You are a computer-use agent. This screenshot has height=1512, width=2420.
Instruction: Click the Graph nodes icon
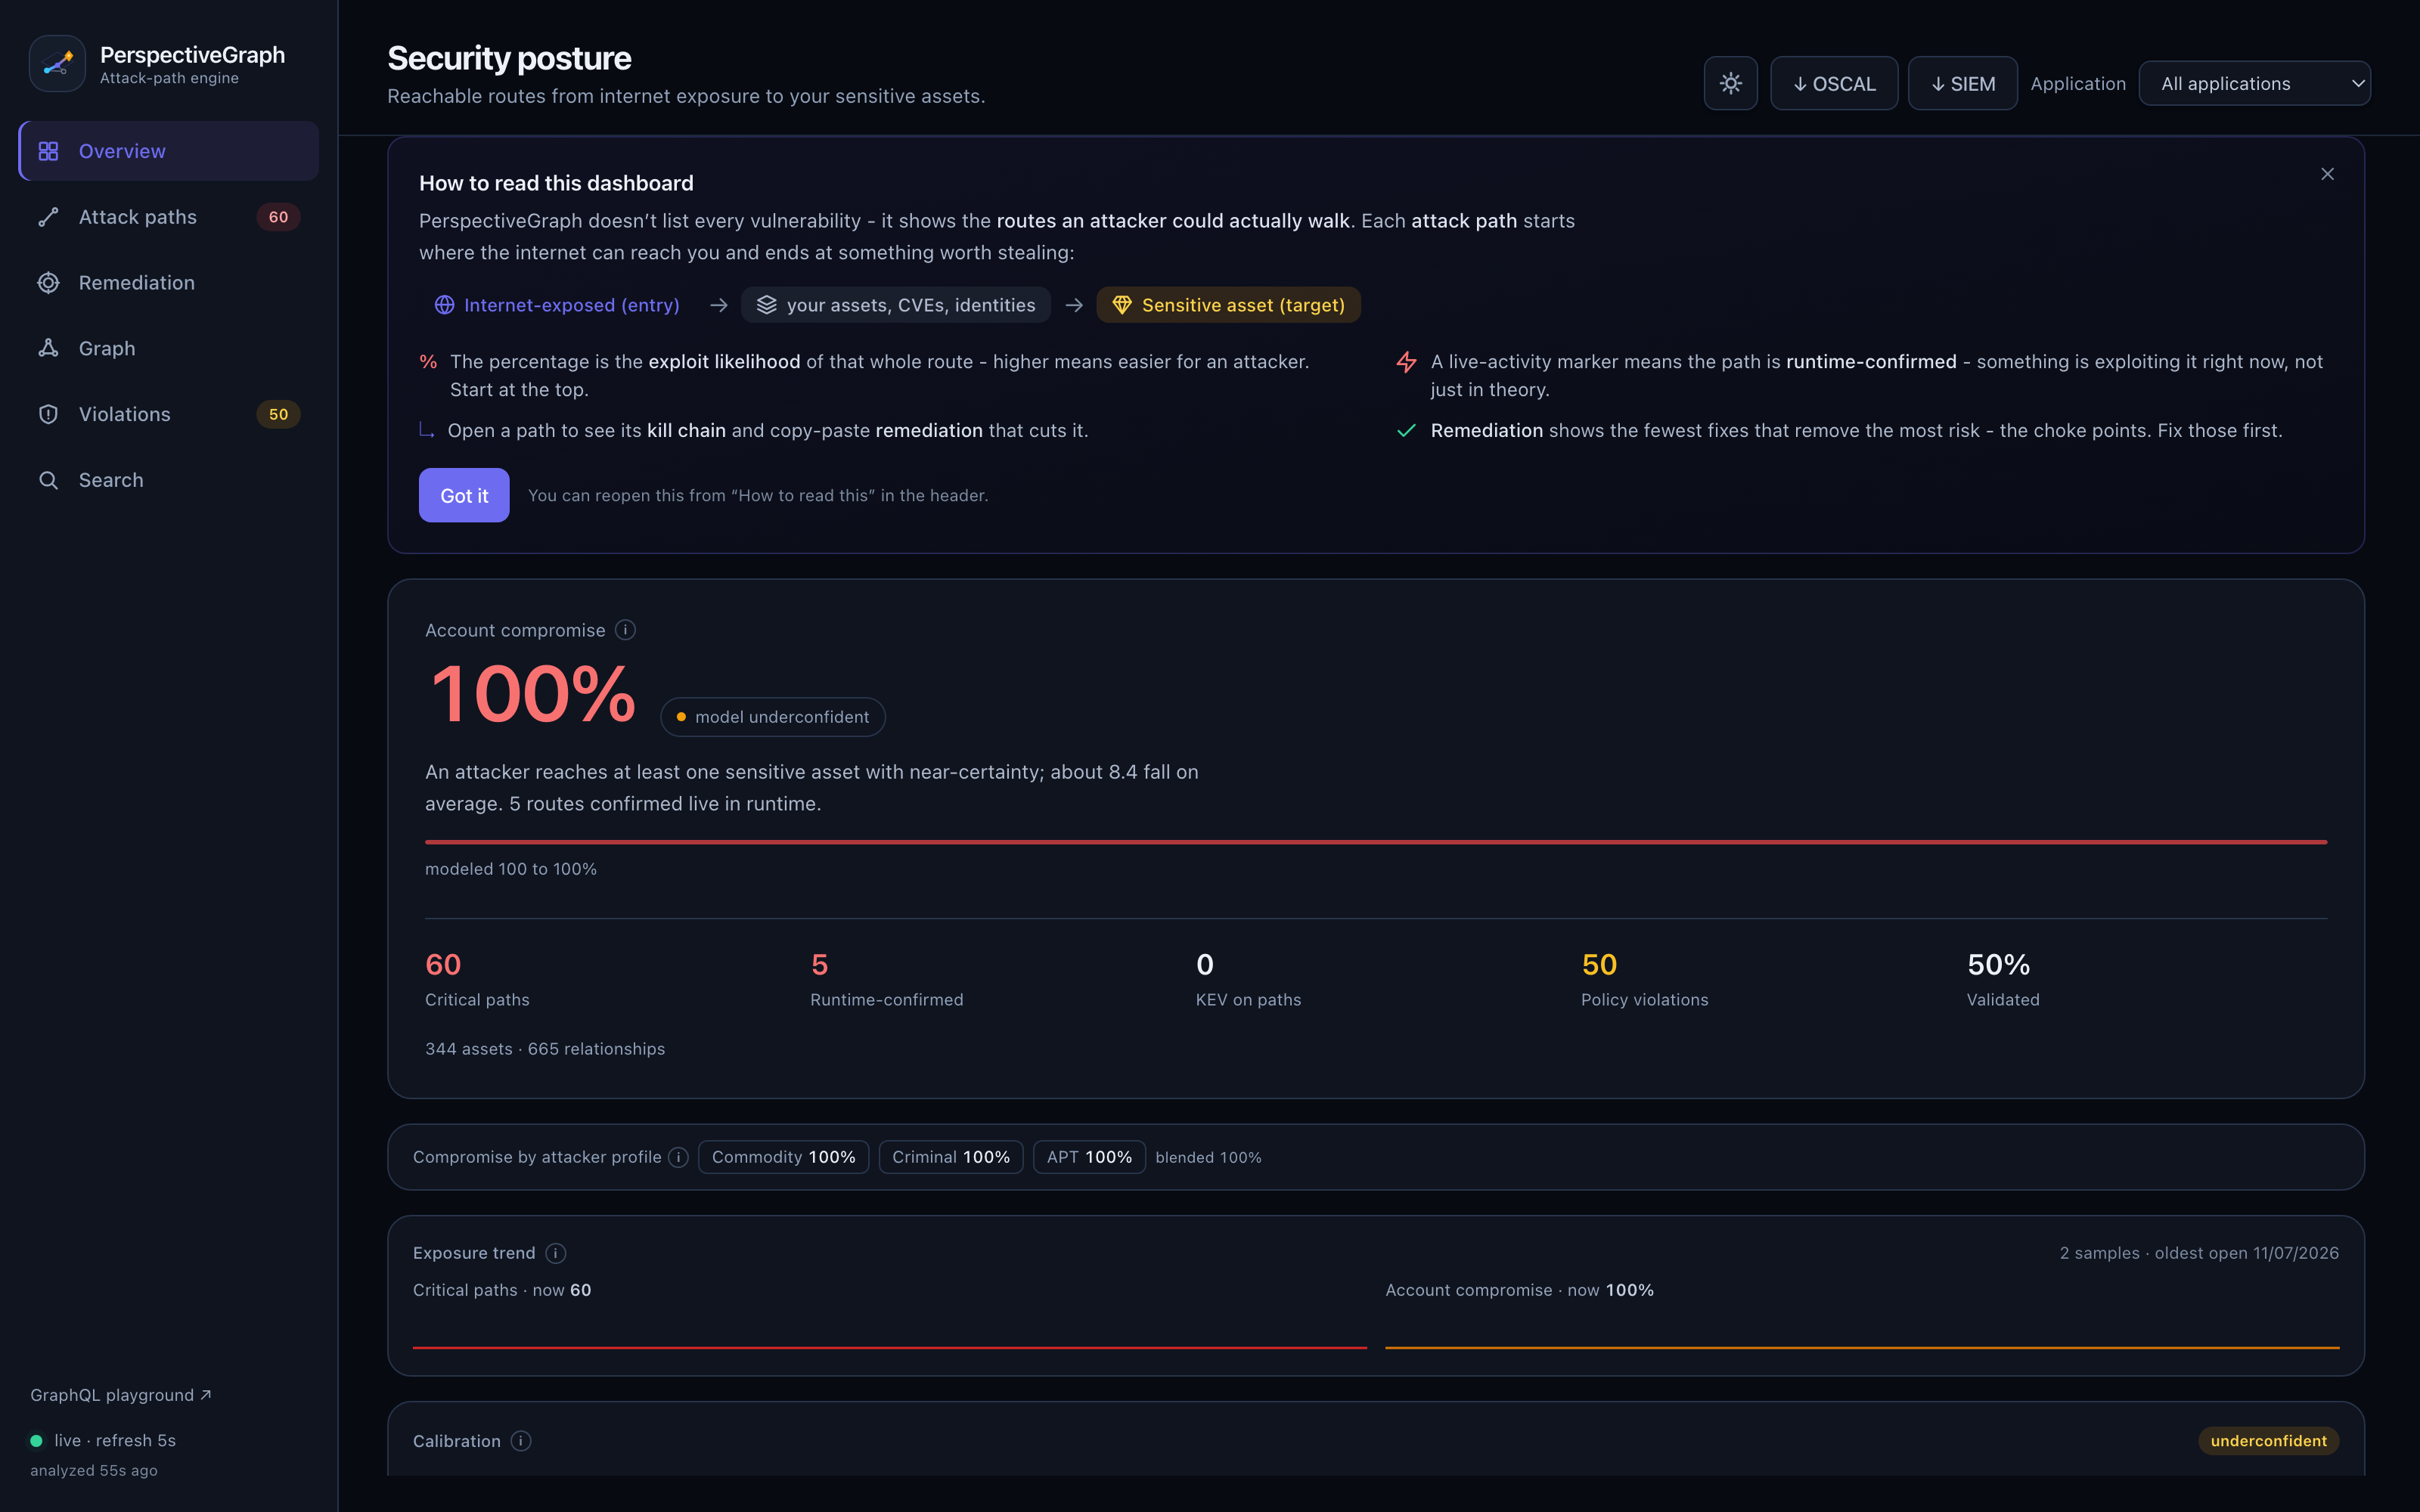coord(48,348)
